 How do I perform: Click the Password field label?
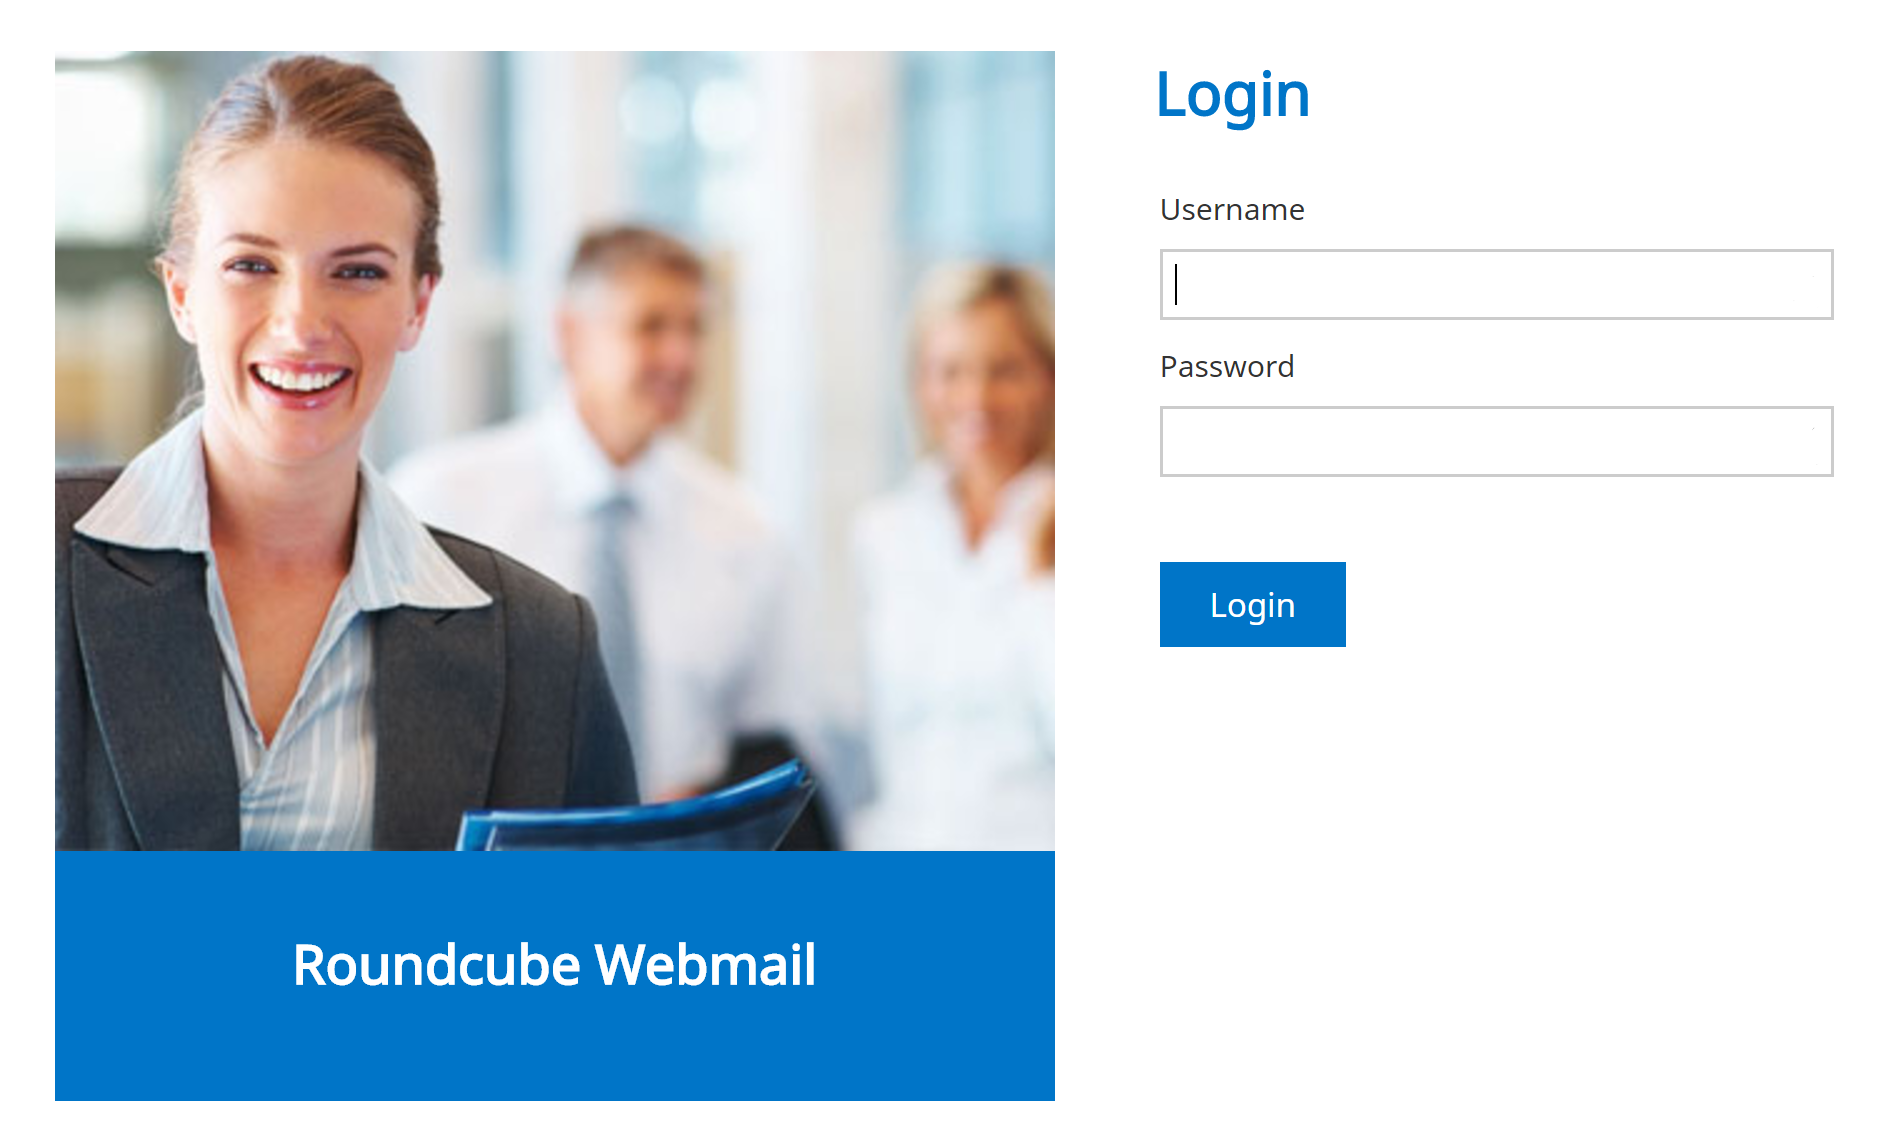[x=1227, y=367]
